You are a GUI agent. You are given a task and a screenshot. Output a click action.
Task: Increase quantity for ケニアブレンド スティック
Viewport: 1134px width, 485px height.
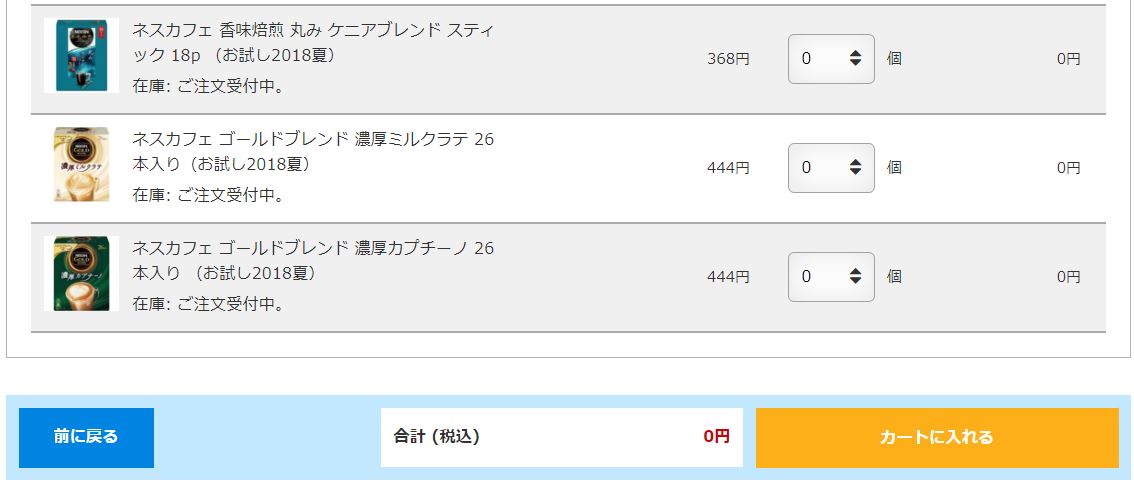856,54
